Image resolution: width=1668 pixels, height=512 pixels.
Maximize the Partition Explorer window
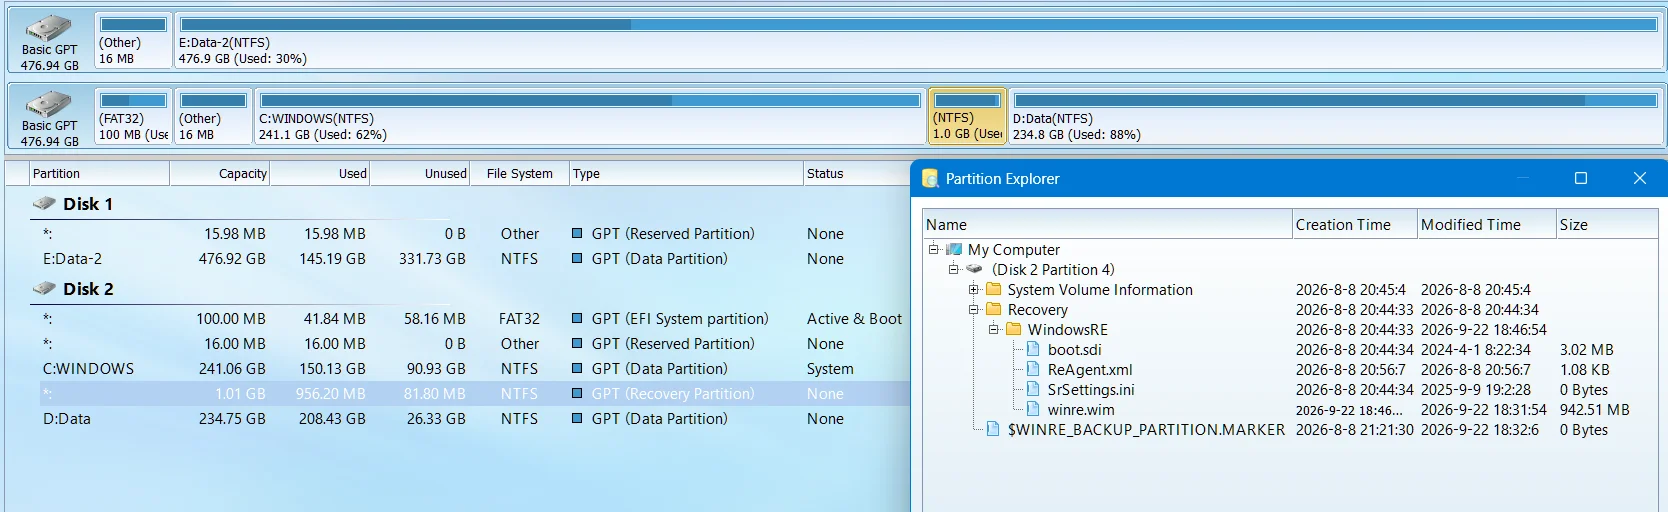[x=1581, y=178]
